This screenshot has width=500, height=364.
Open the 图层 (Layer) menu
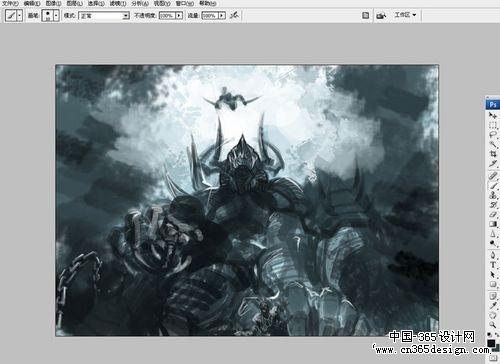coord(74,3)
